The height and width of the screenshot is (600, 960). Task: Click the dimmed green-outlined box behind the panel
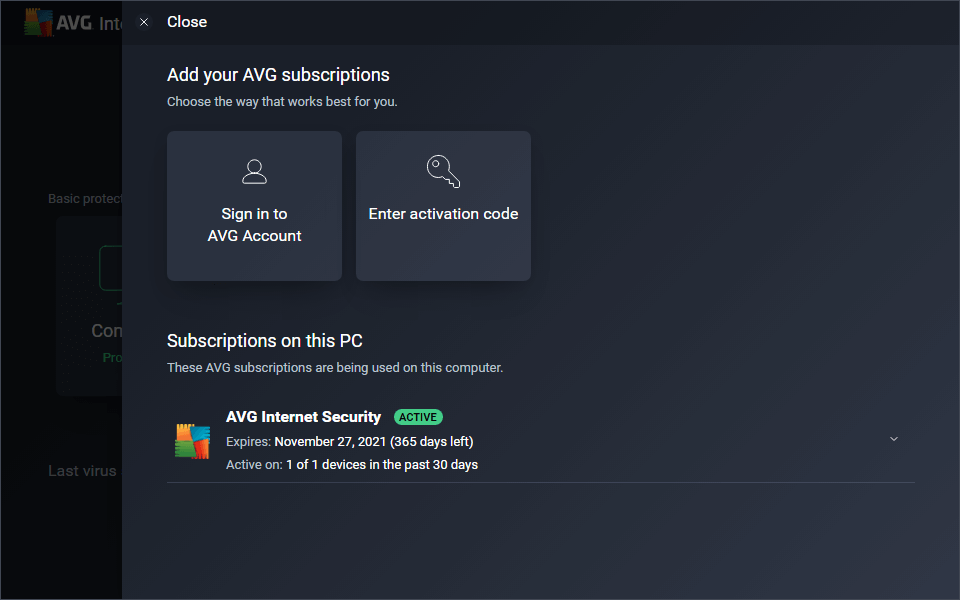(x=110, y=268)
